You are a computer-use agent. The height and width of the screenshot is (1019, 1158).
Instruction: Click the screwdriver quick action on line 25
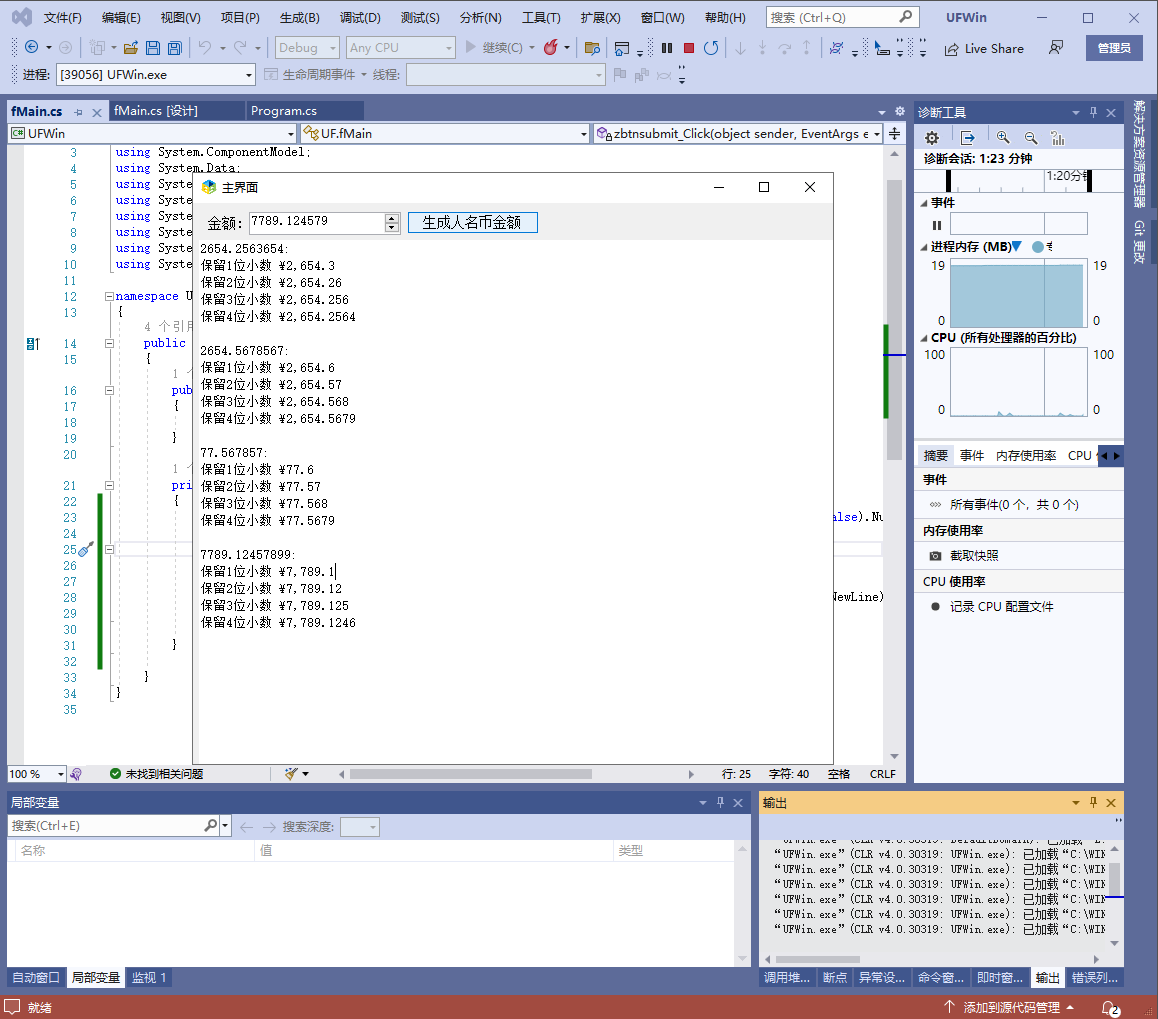coord(86,549)
